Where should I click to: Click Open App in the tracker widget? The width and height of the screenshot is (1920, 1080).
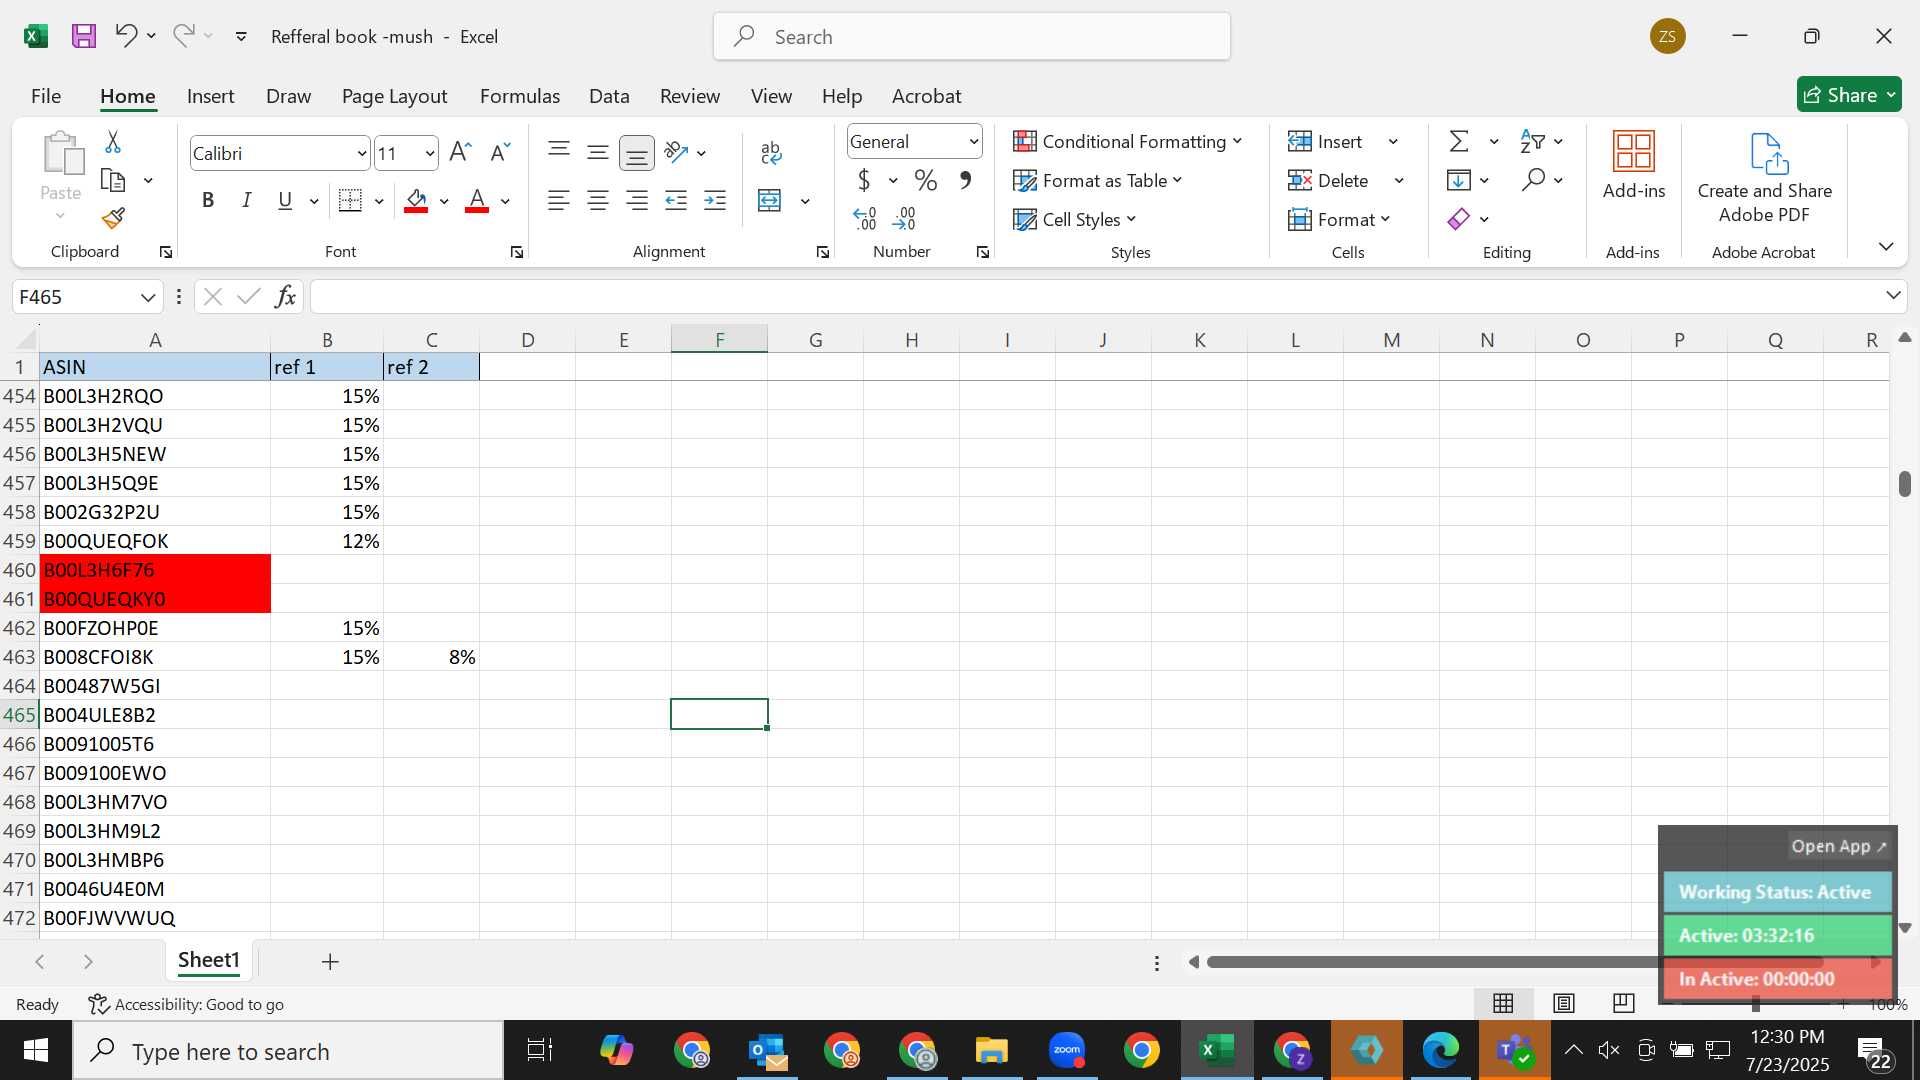pyautogui.click(x=1839, y=846)
